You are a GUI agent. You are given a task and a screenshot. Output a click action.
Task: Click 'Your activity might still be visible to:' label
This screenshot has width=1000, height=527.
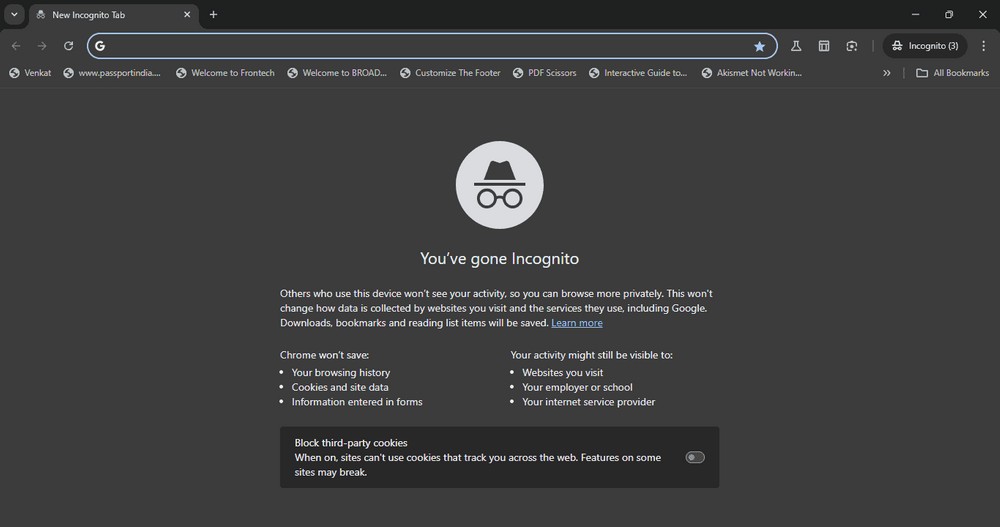[x=591, y=355]
